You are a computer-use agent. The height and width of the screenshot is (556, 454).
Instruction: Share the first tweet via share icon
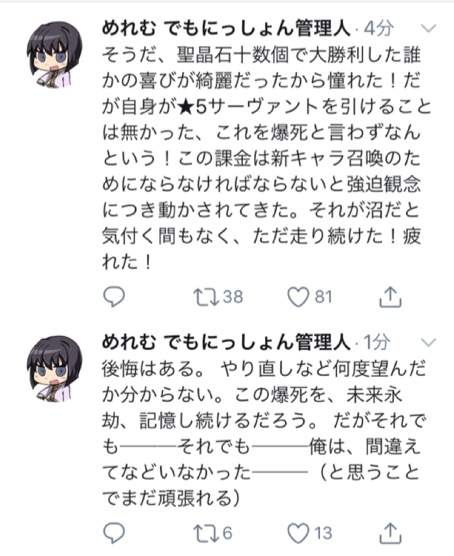pos(390,296)
